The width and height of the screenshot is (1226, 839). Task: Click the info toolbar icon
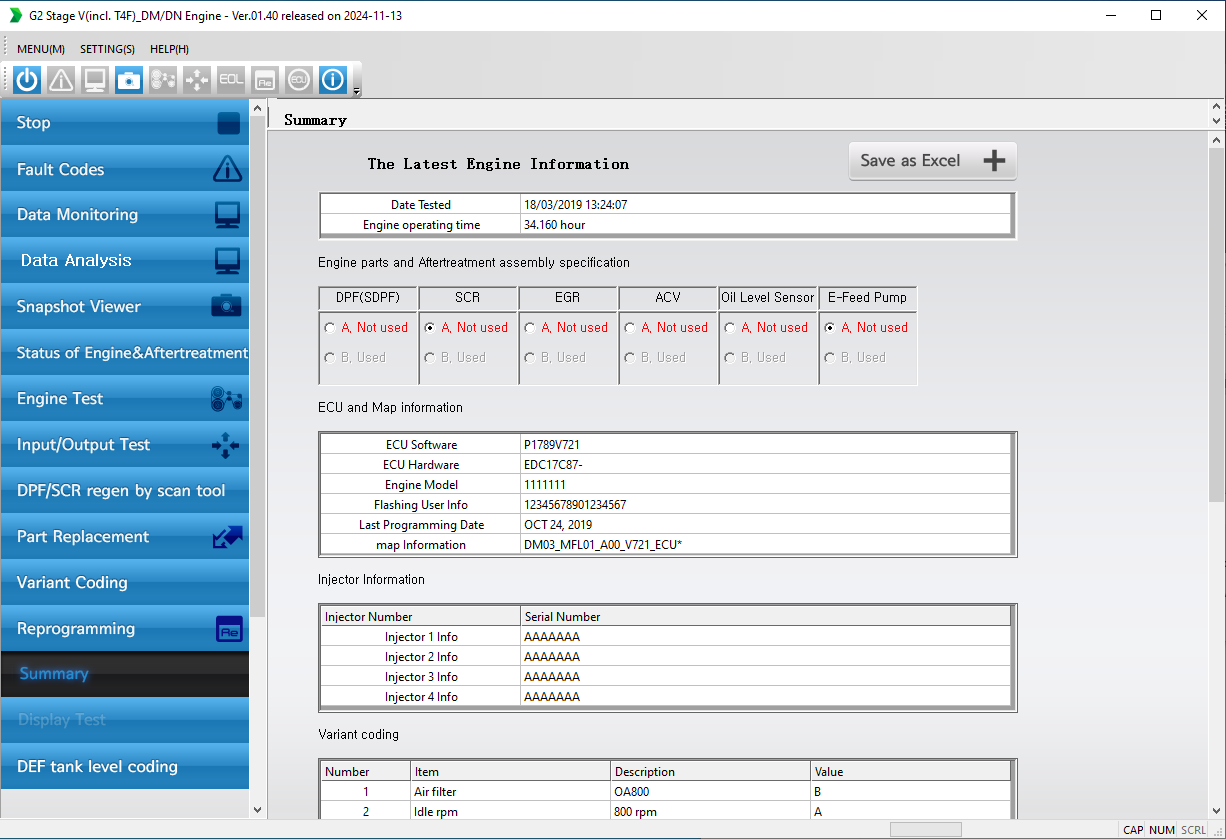pyautogui.click(x=333, y=80)
